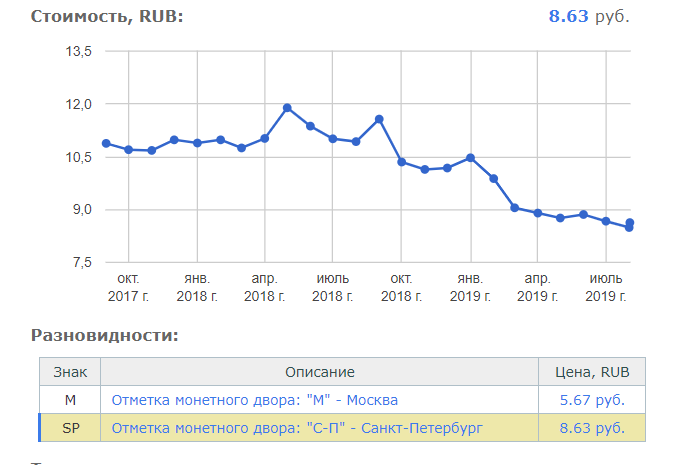
Task: Open the Saint Petersburg mint mark description link
Action: tap(297, 428)
